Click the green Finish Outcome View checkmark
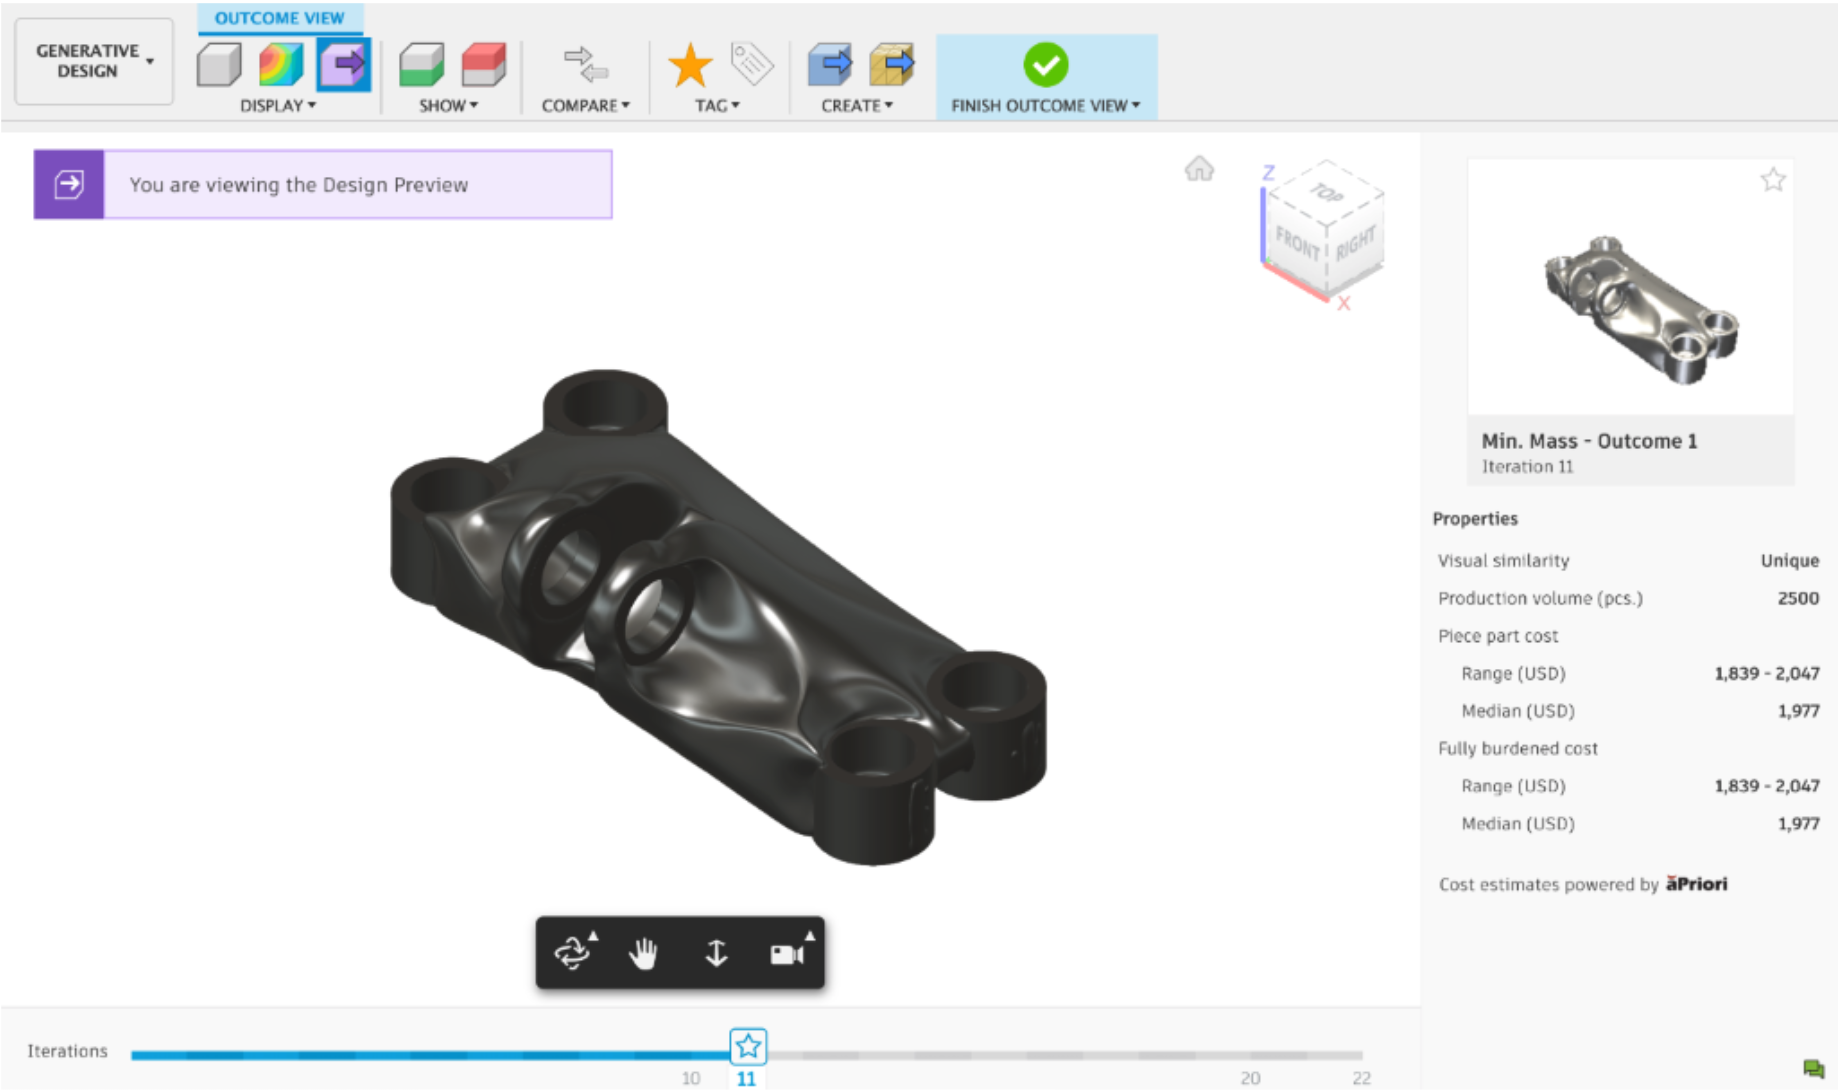 pos(1046,65)
